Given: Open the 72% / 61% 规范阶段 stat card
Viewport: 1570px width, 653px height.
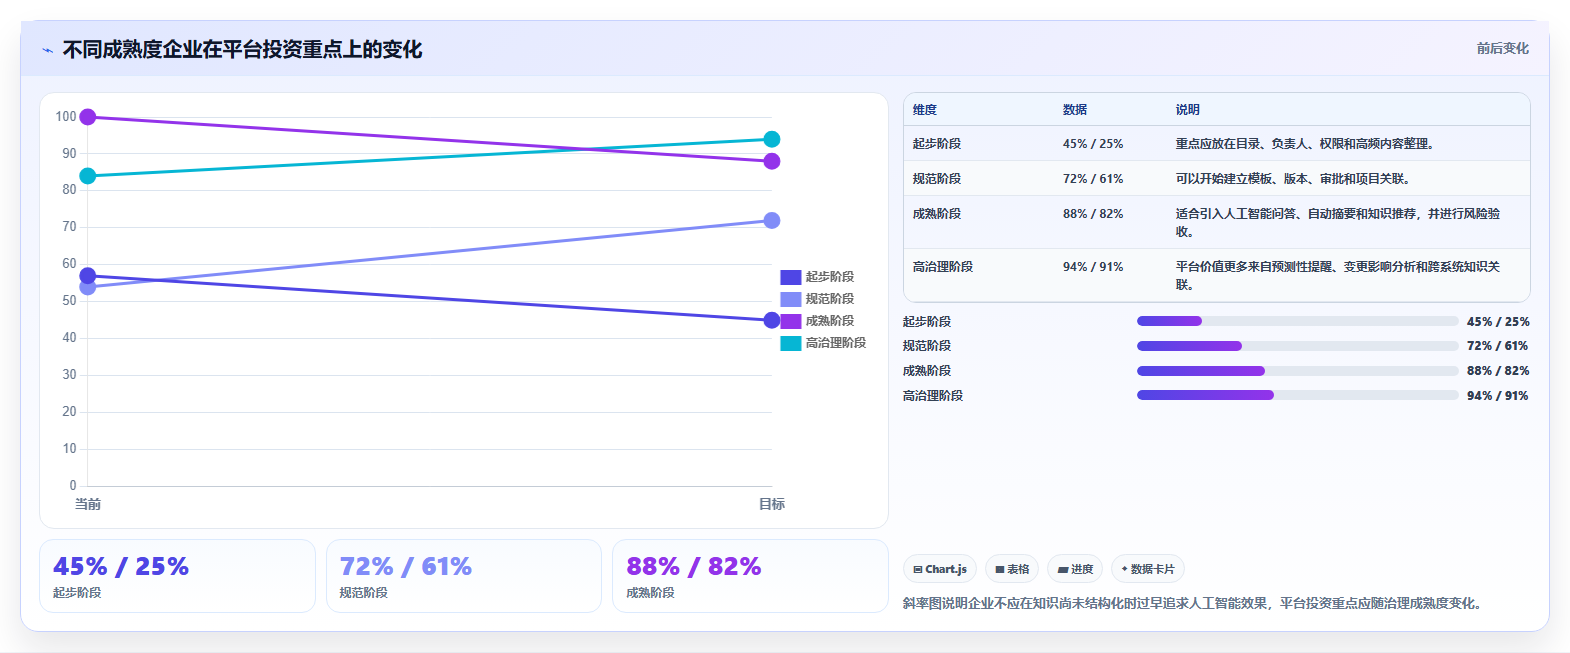Looking at the screenshot, I should [464, 576].
